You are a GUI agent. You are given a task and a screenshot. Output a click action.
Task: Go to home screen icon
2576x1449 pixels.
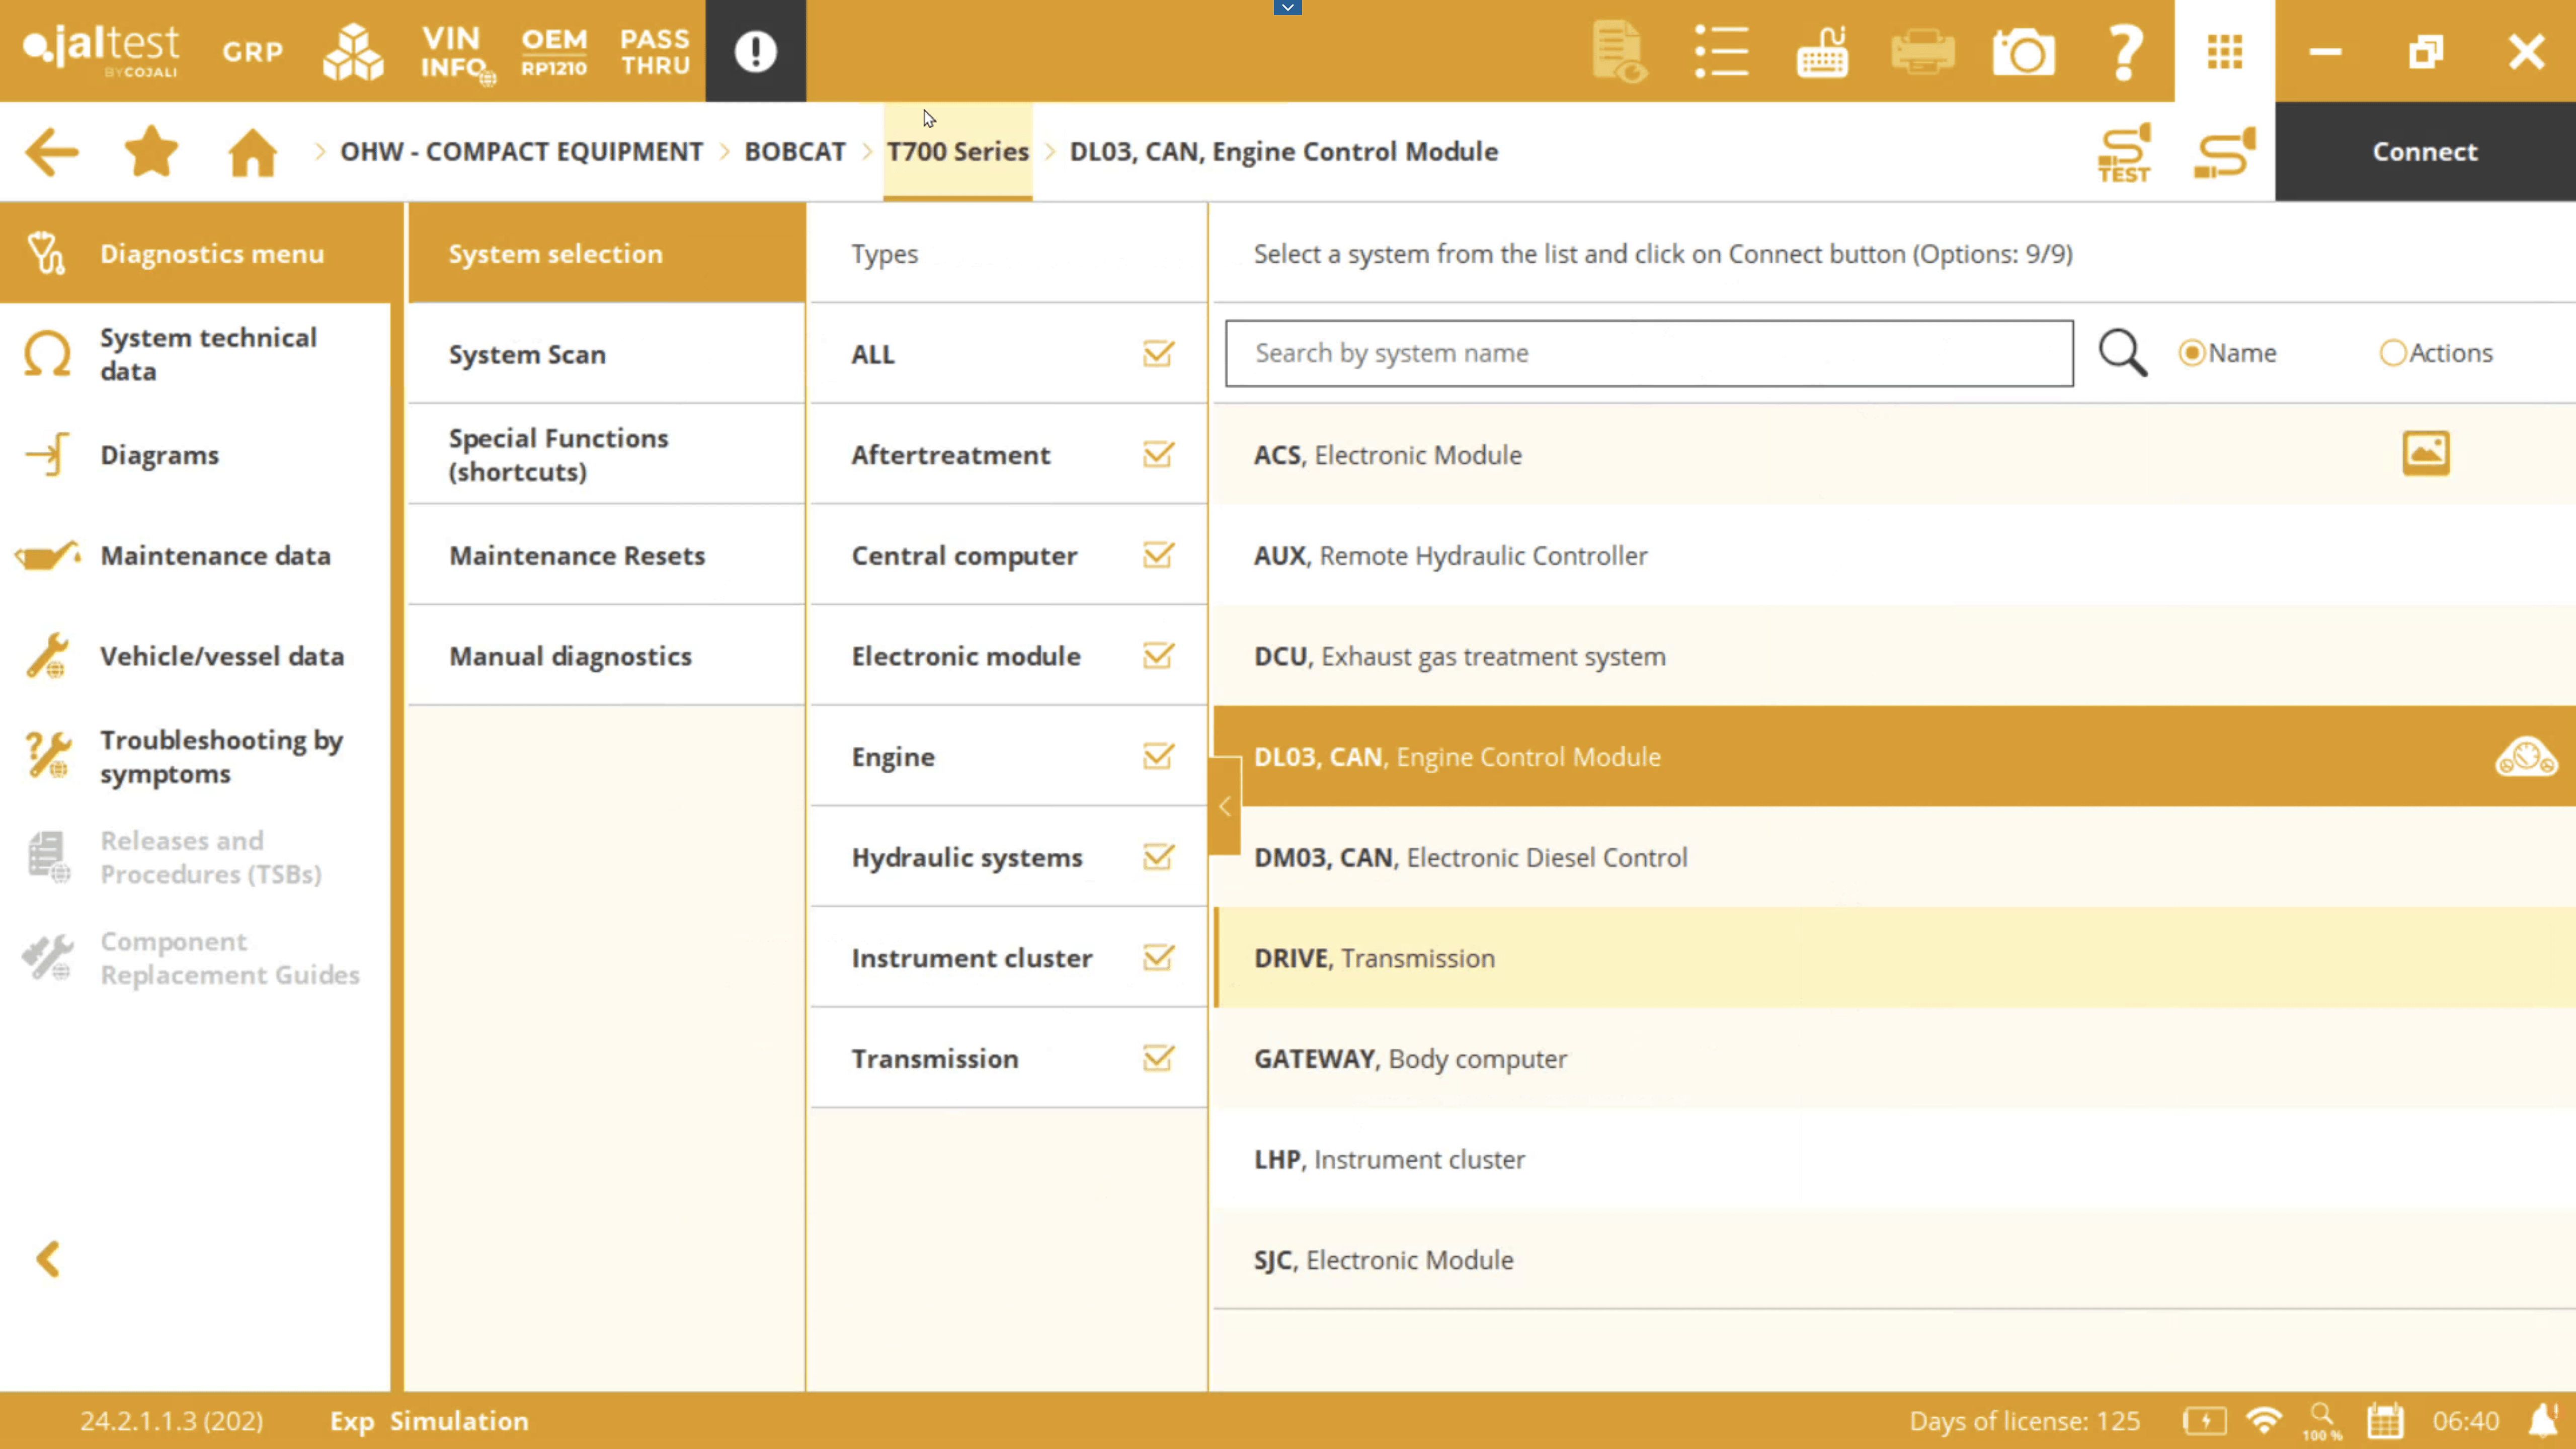(252, 152)
